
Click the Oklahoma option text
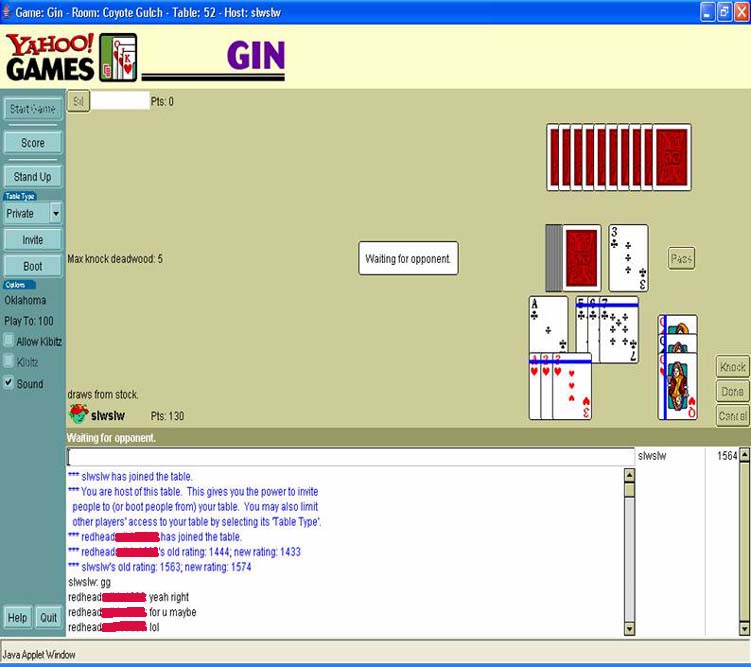(25, 300)
